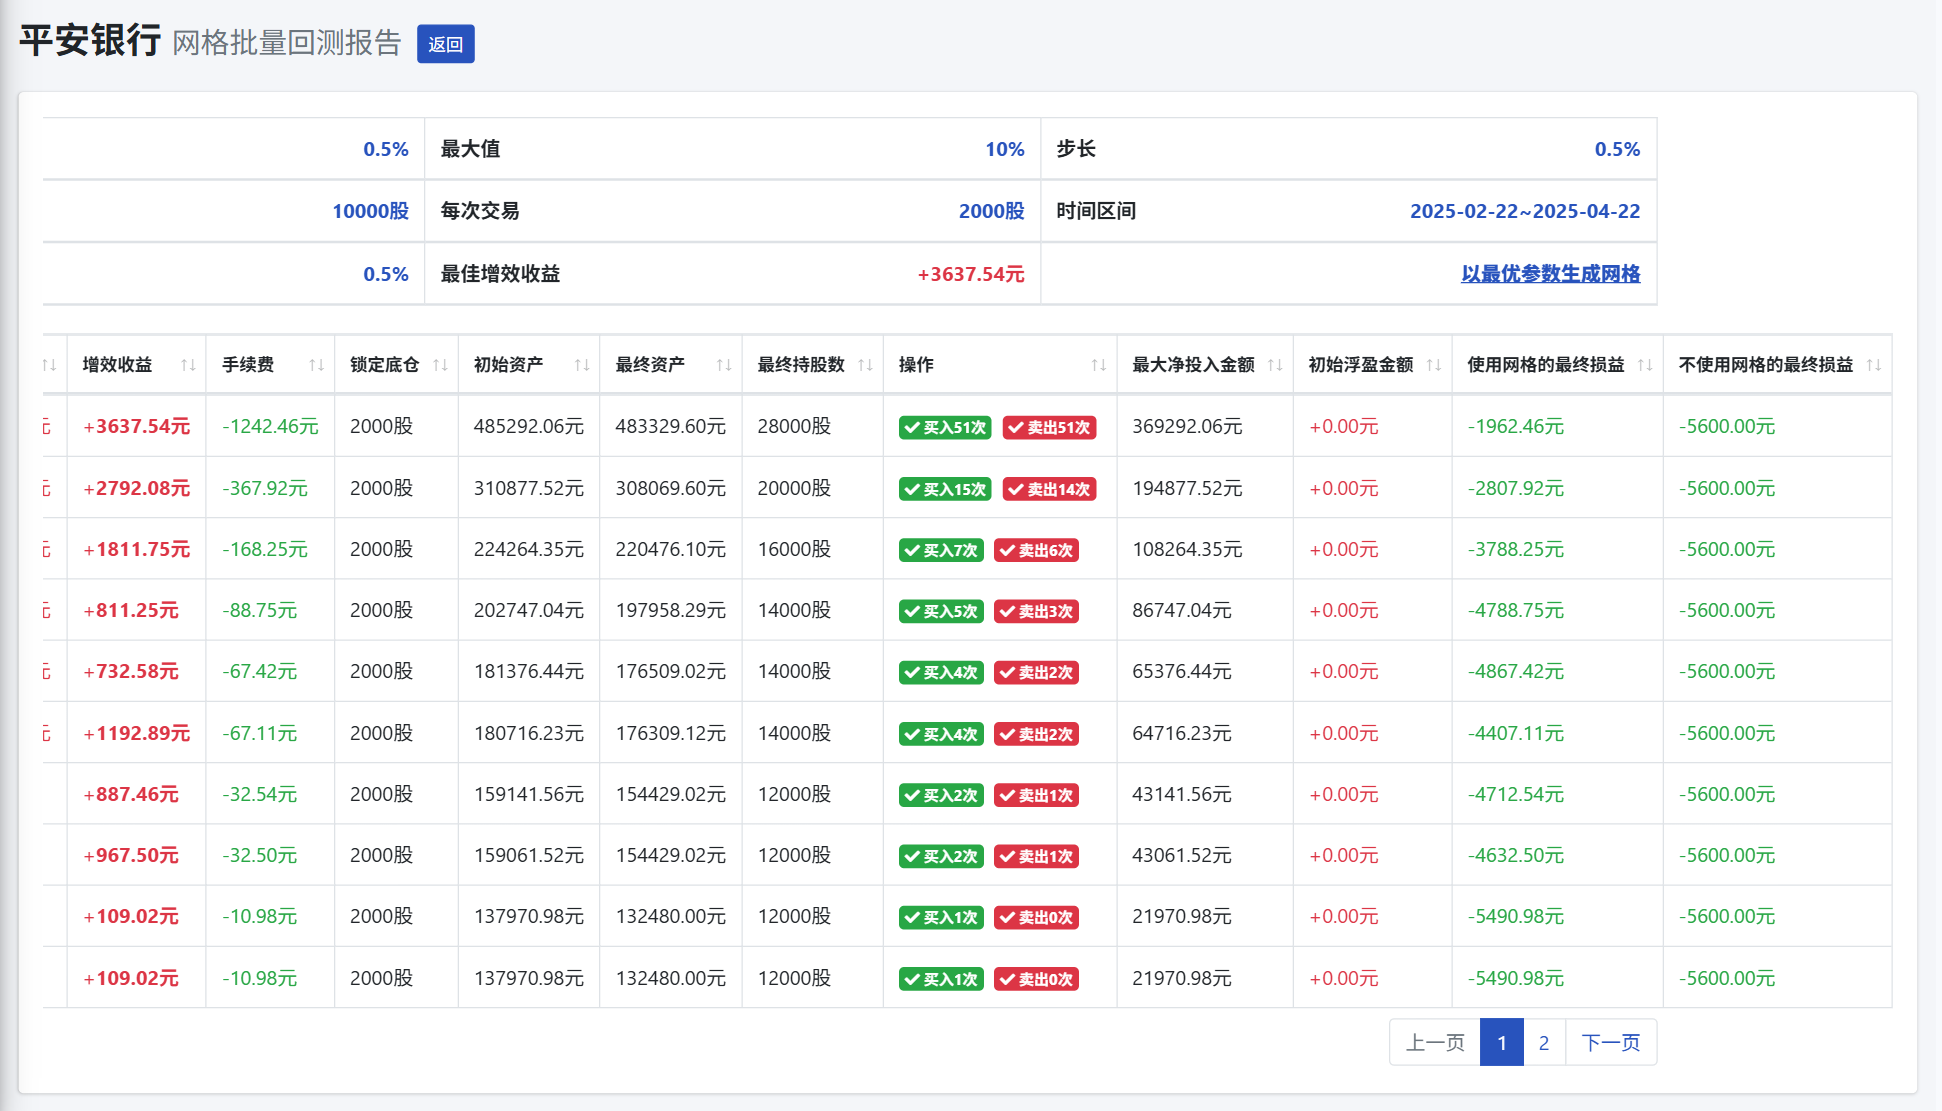Sort by 使用网格的最终损益 column arrows
The width and height of the screenshot is (1942, 1111).
coord(1645,365)
